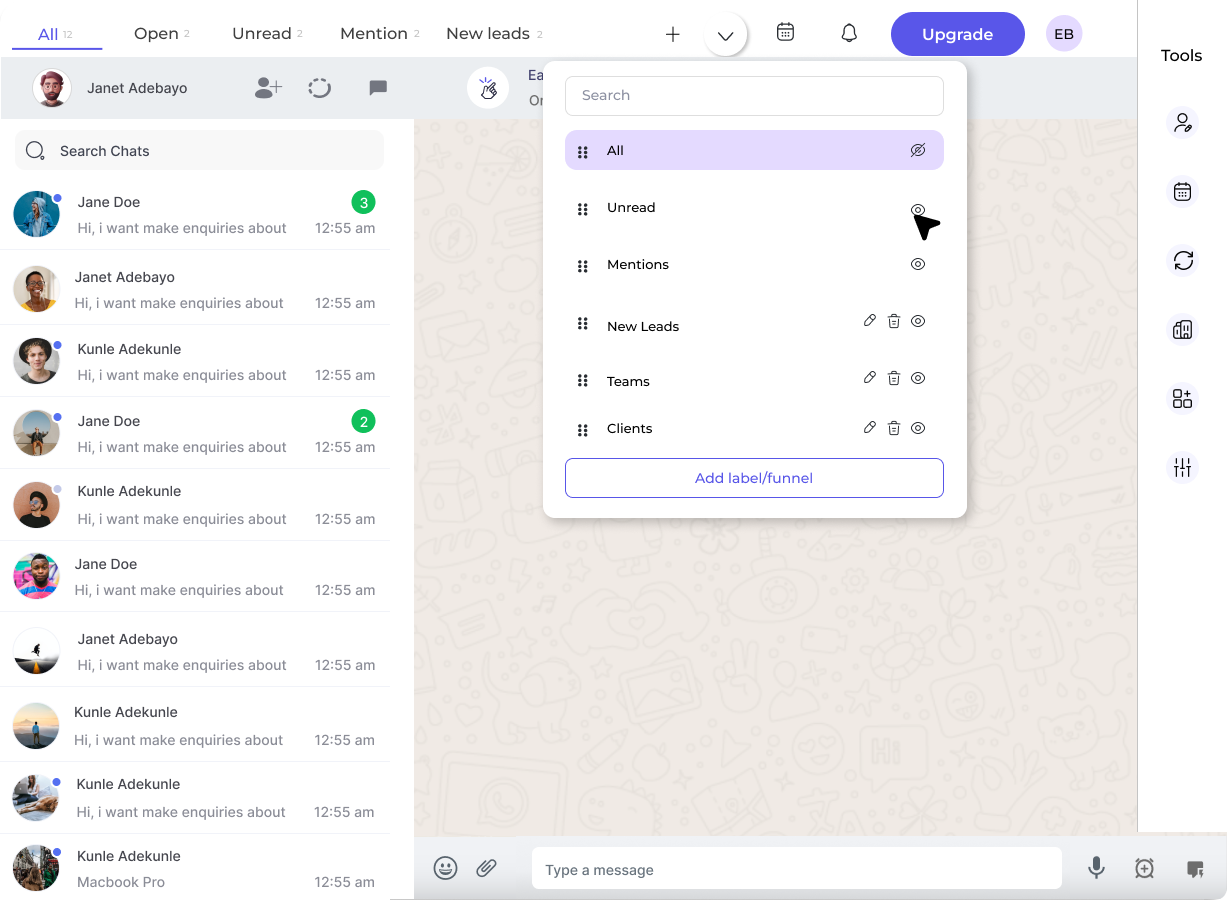Click the waving hand icon in chat header
Screen dimensions: 1227x900
click(487, 88)
